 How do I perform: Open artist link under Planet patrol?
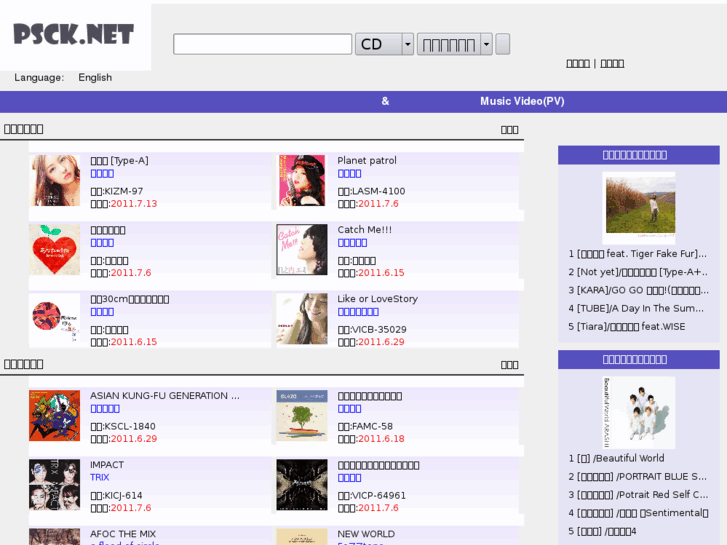tap(349, 173)
